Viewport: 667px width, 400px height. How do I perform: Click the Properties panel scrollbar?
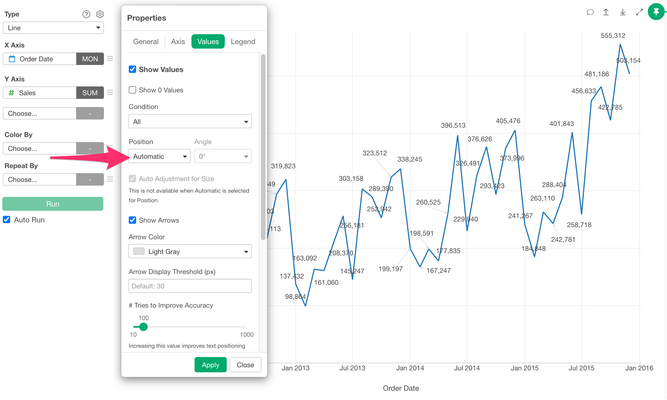(263, 147)
